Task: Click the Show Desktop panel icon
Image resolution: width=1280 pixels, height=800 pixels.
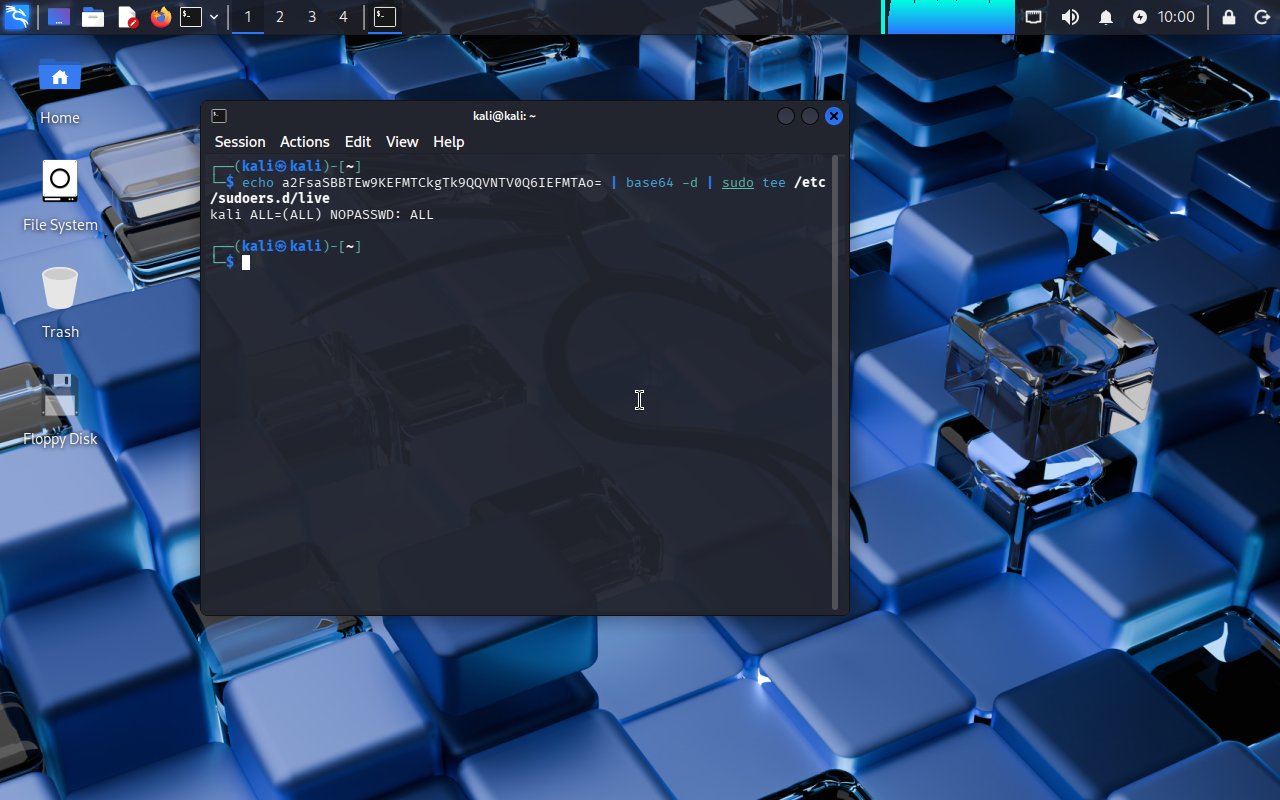Action: point(59,17)
